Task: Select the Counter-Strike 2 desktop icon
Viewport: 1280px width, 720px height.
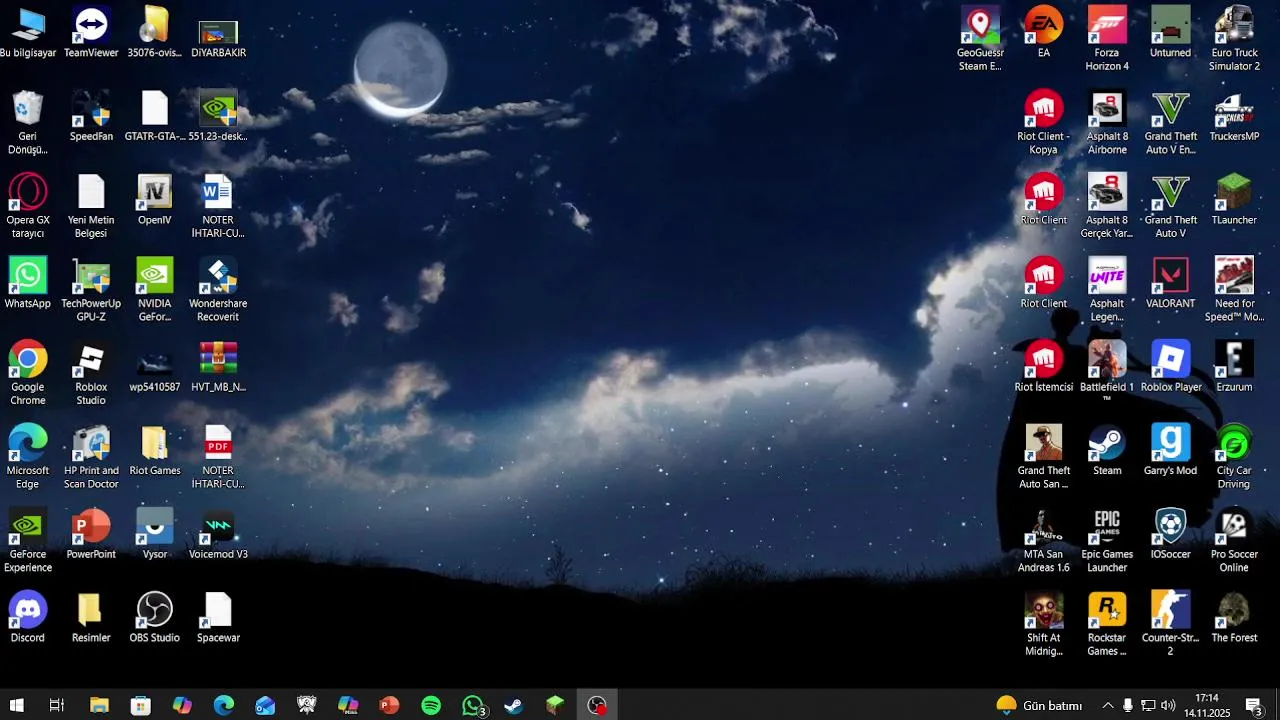Action: point(1171,624)
